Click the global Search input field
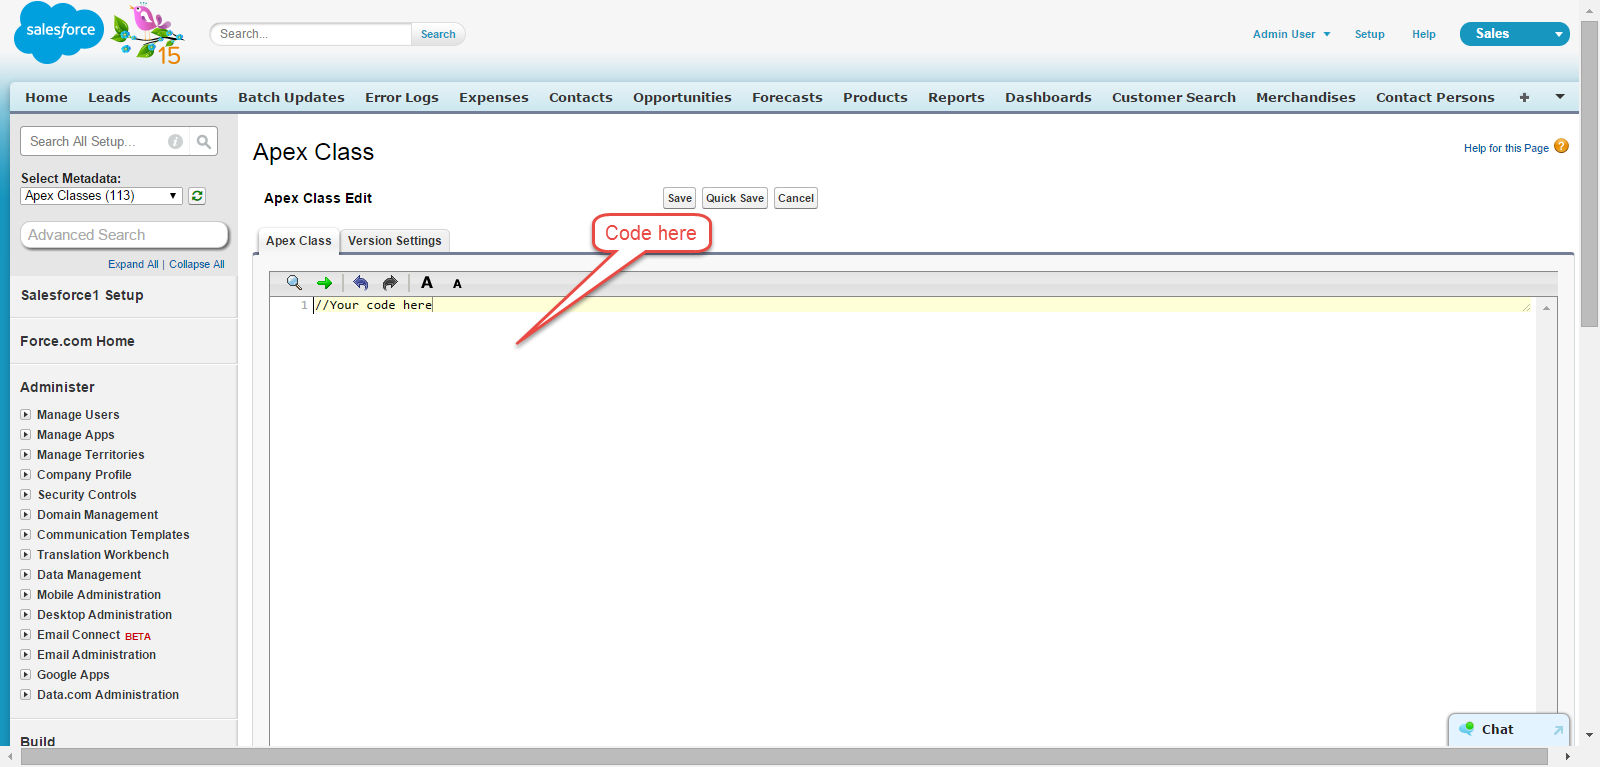1600x767 pixels. coord(311,34)
